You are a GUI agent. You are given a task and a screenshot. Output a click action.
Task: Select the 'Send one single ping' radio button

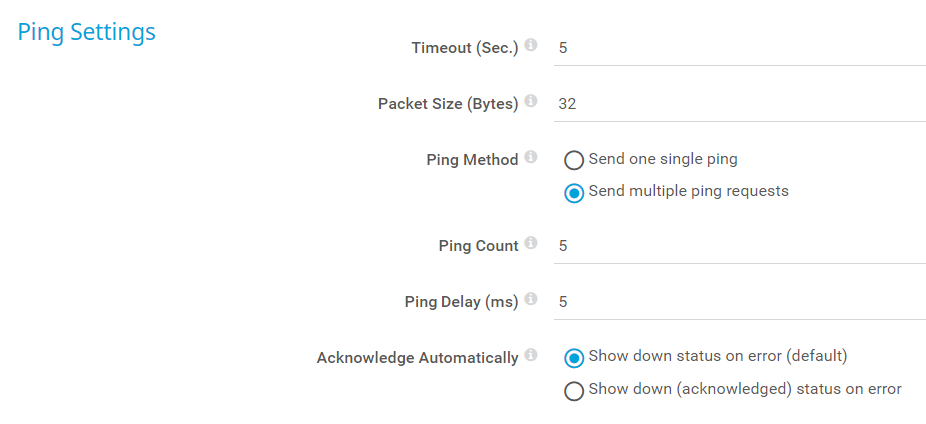point(574,160)
